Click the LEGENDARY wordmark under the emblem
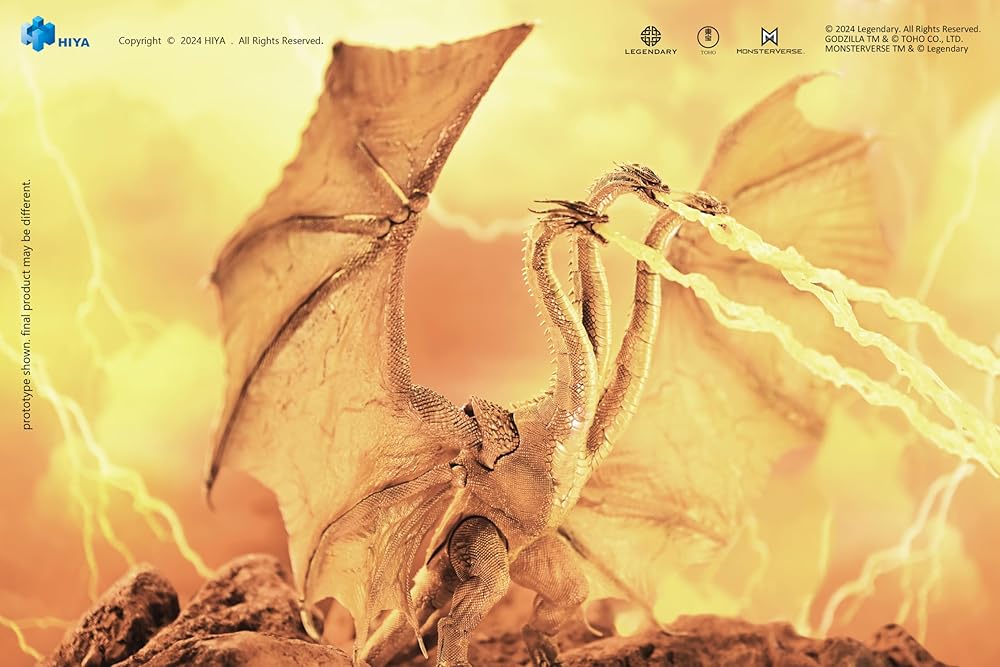 650,51
